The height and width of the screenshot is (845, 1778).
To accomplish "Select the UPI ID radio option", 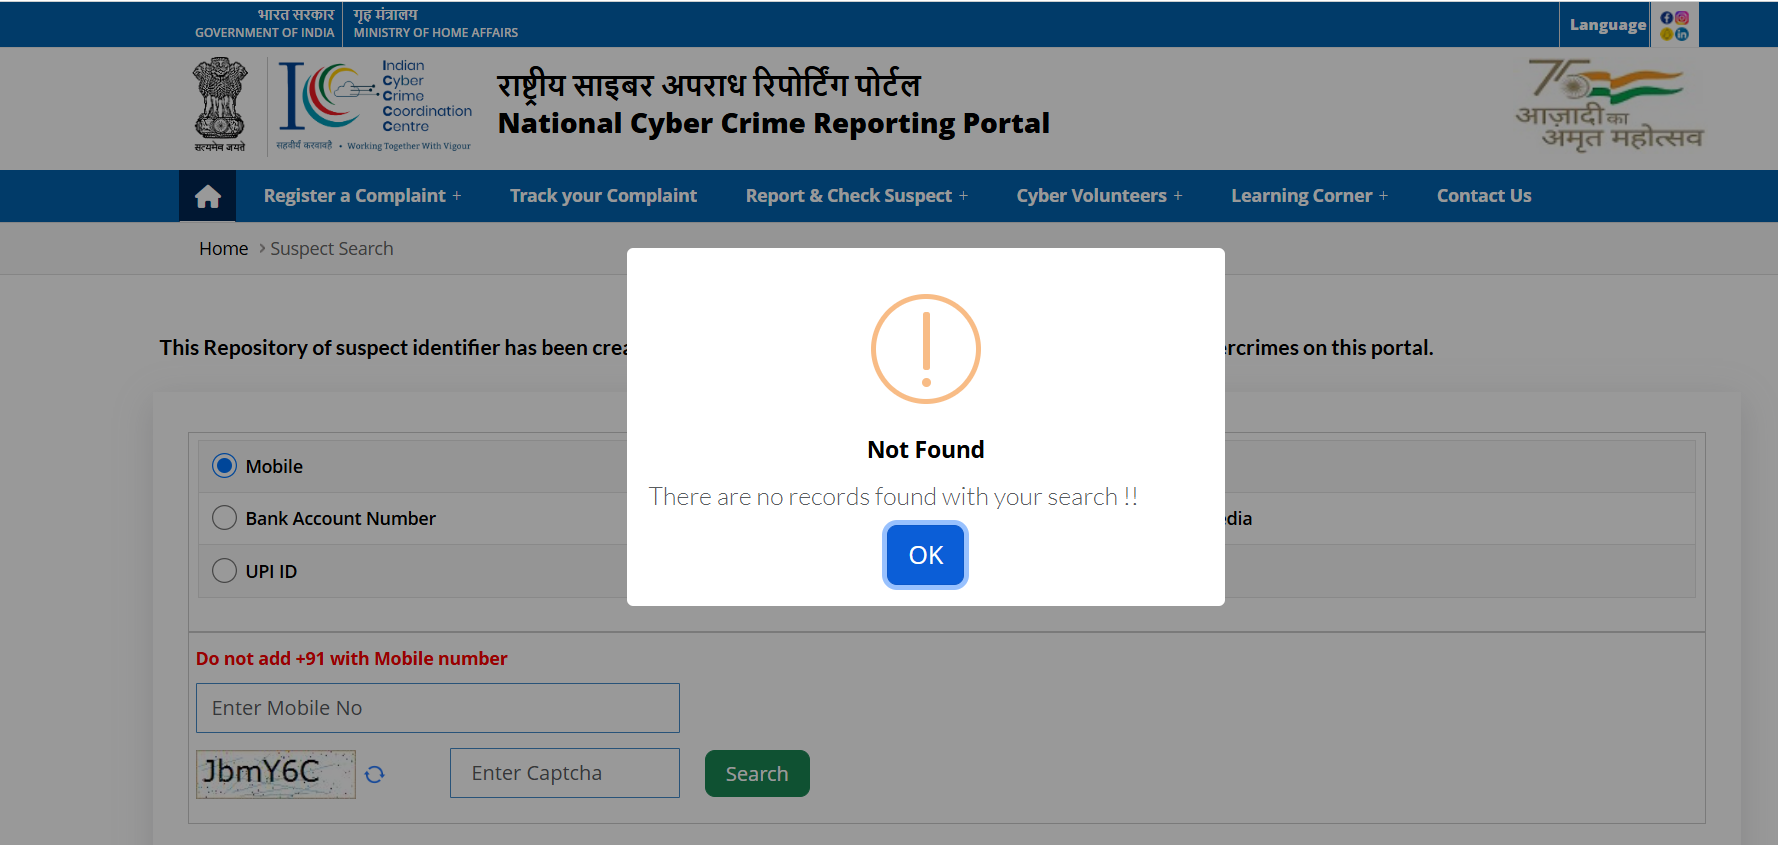I will [x=225, y=571].
